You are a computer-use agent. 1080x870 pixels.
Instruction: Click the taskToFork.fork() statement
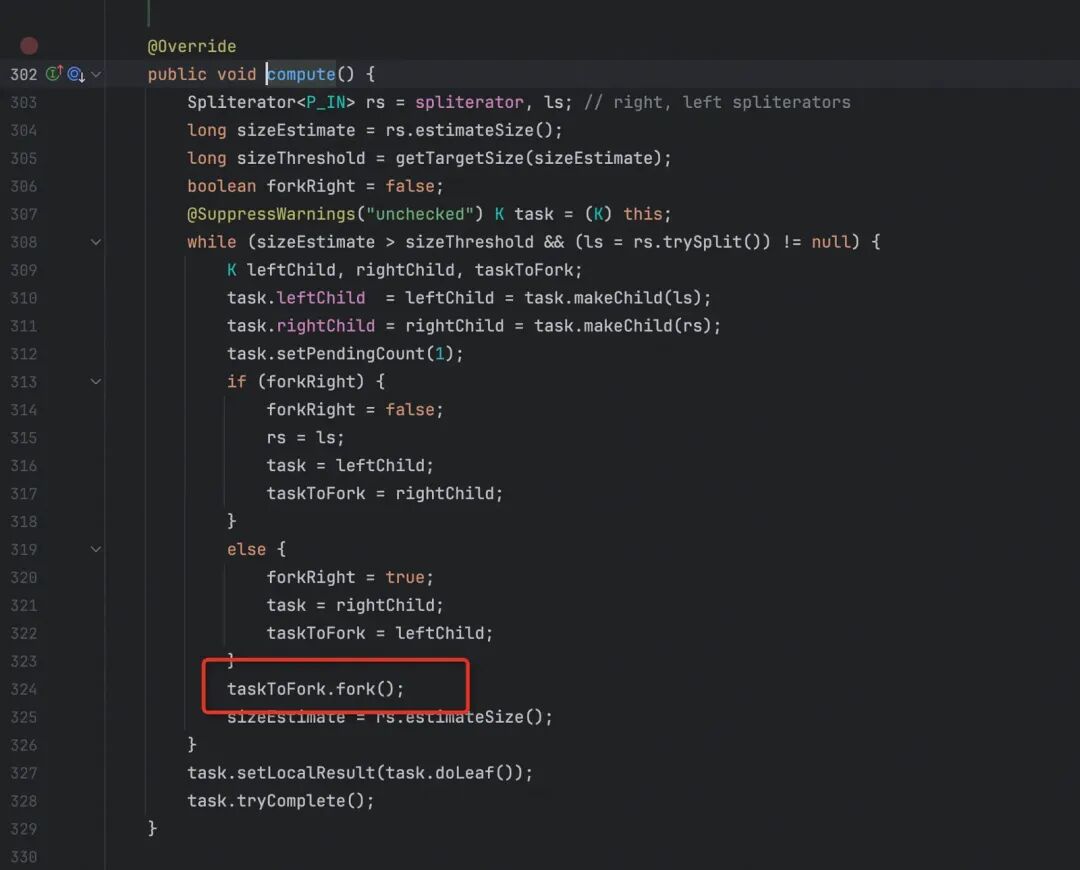tap(315, 690)
